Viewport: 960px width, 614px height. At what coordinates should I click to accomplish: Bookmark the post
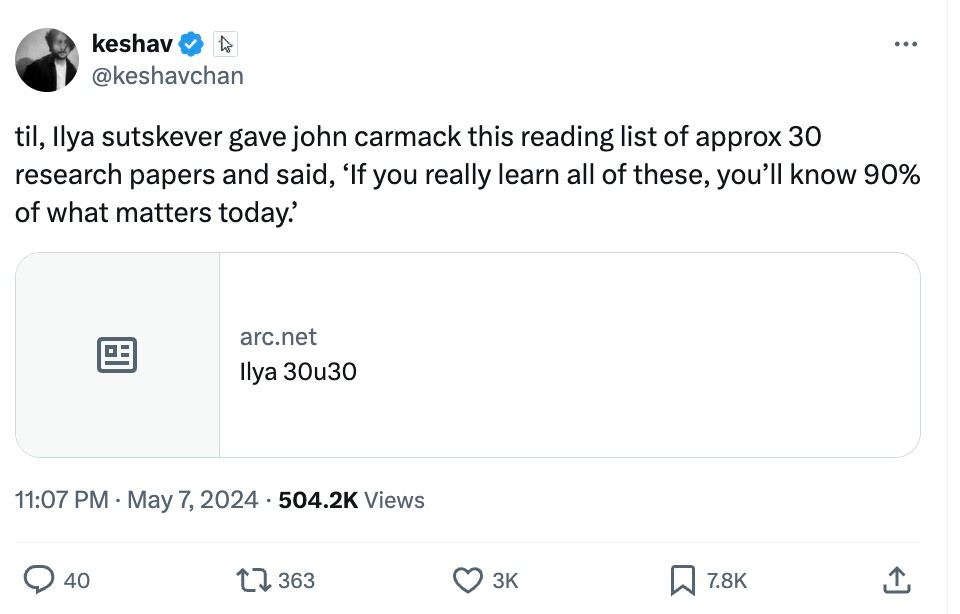click(681, 579)
